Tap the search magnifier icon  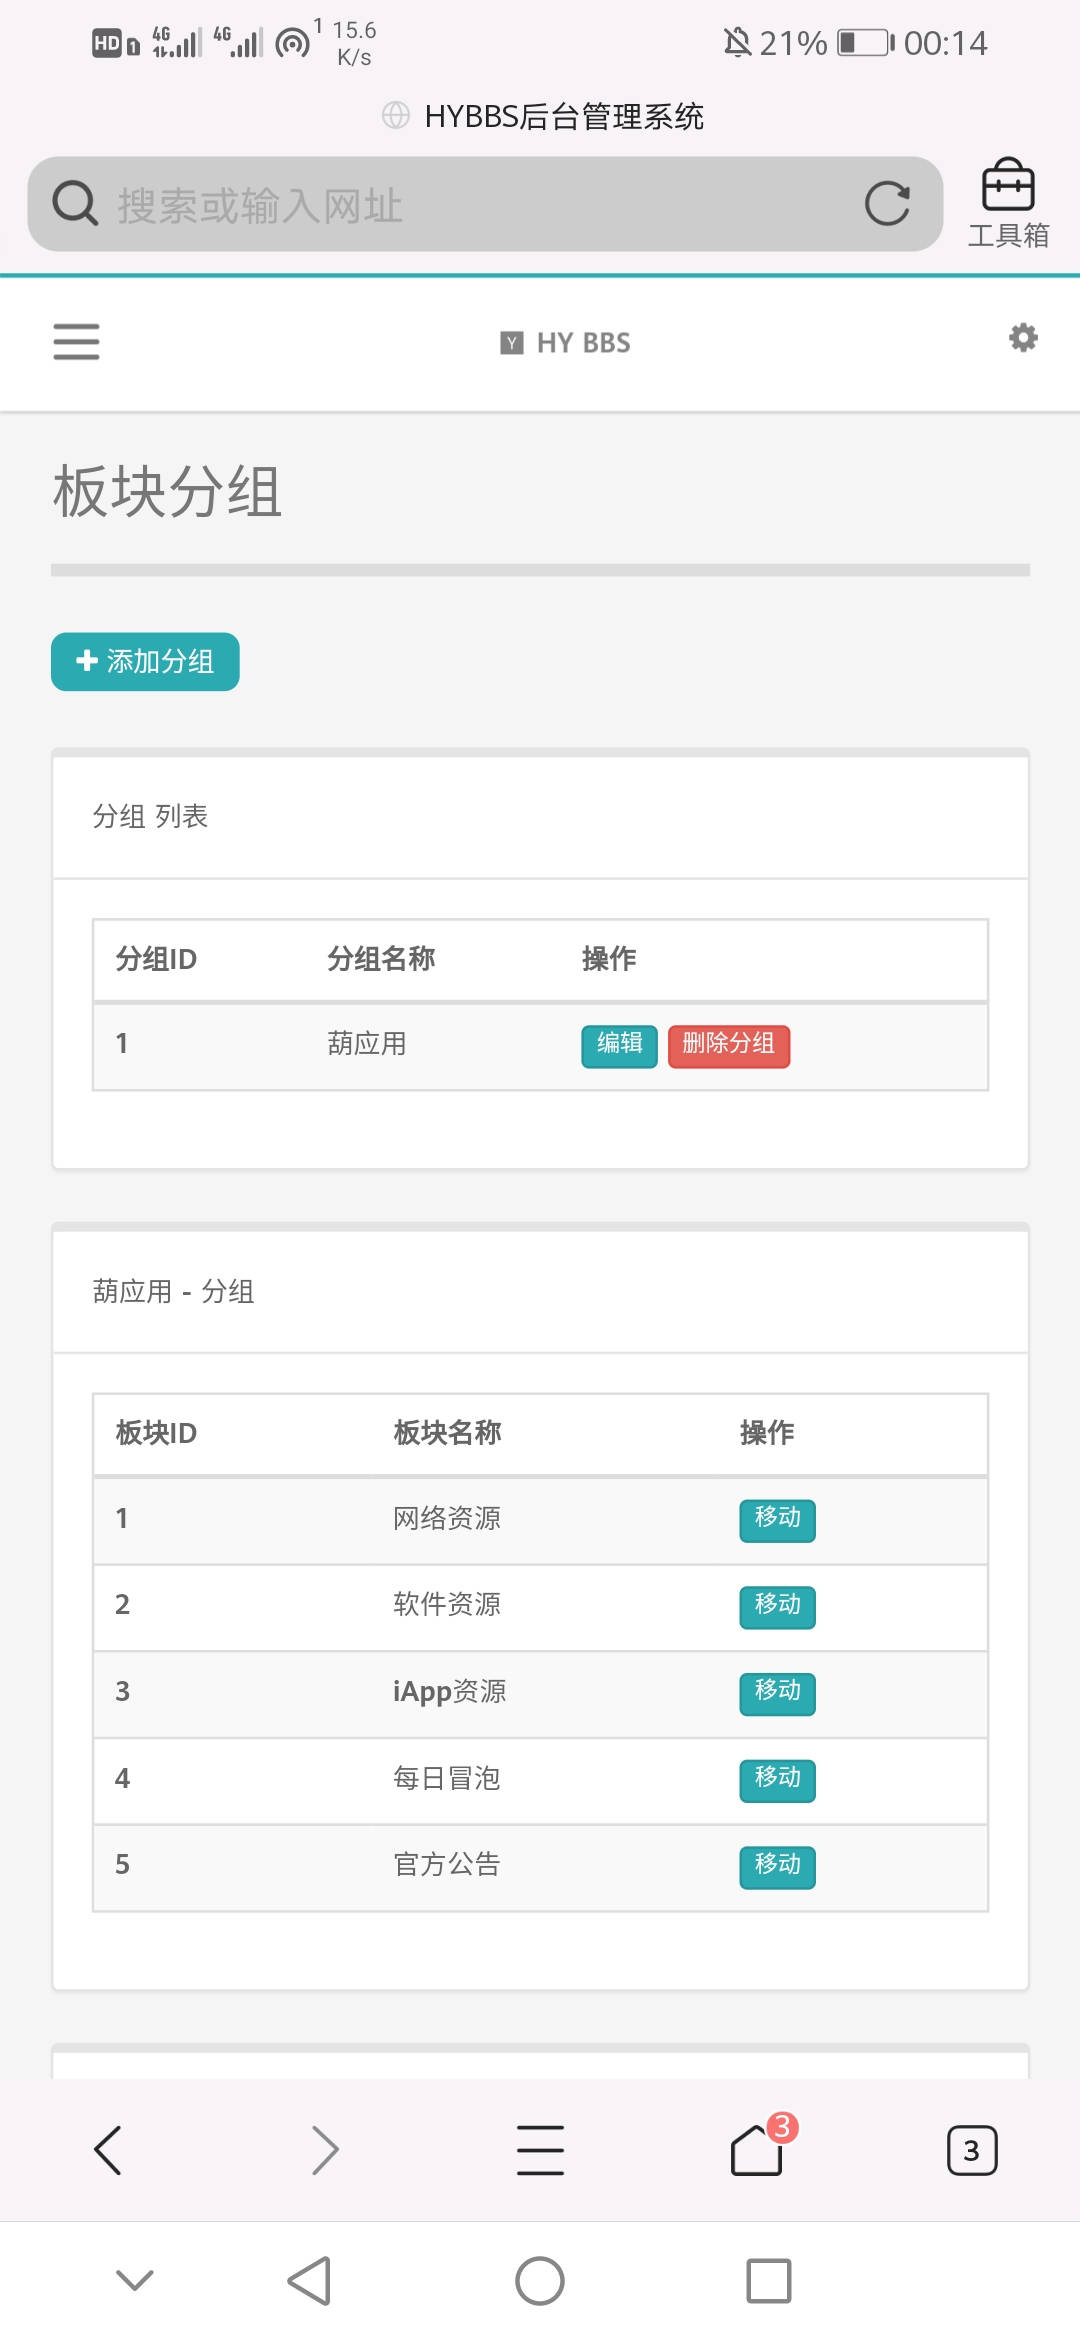pos(74,204)
